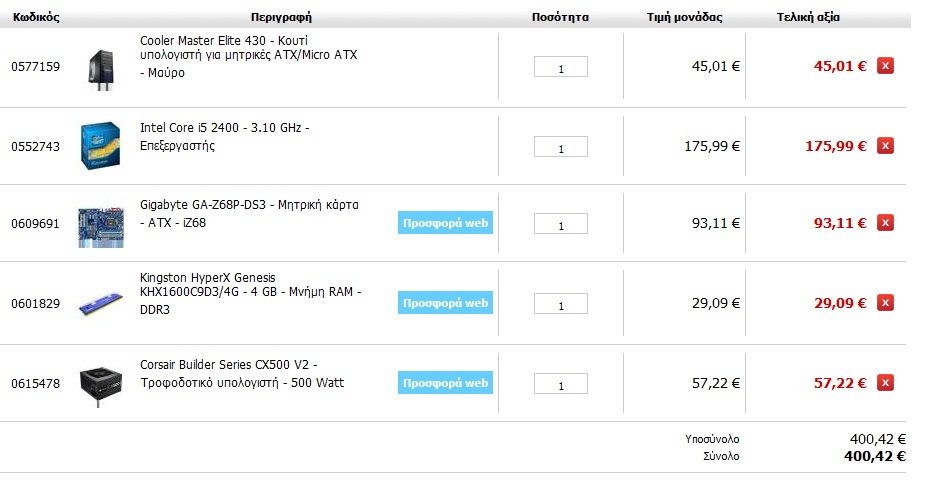Edit quantity field for Corsair CX500
Screen dimensions: 945x480
(560, 384)
